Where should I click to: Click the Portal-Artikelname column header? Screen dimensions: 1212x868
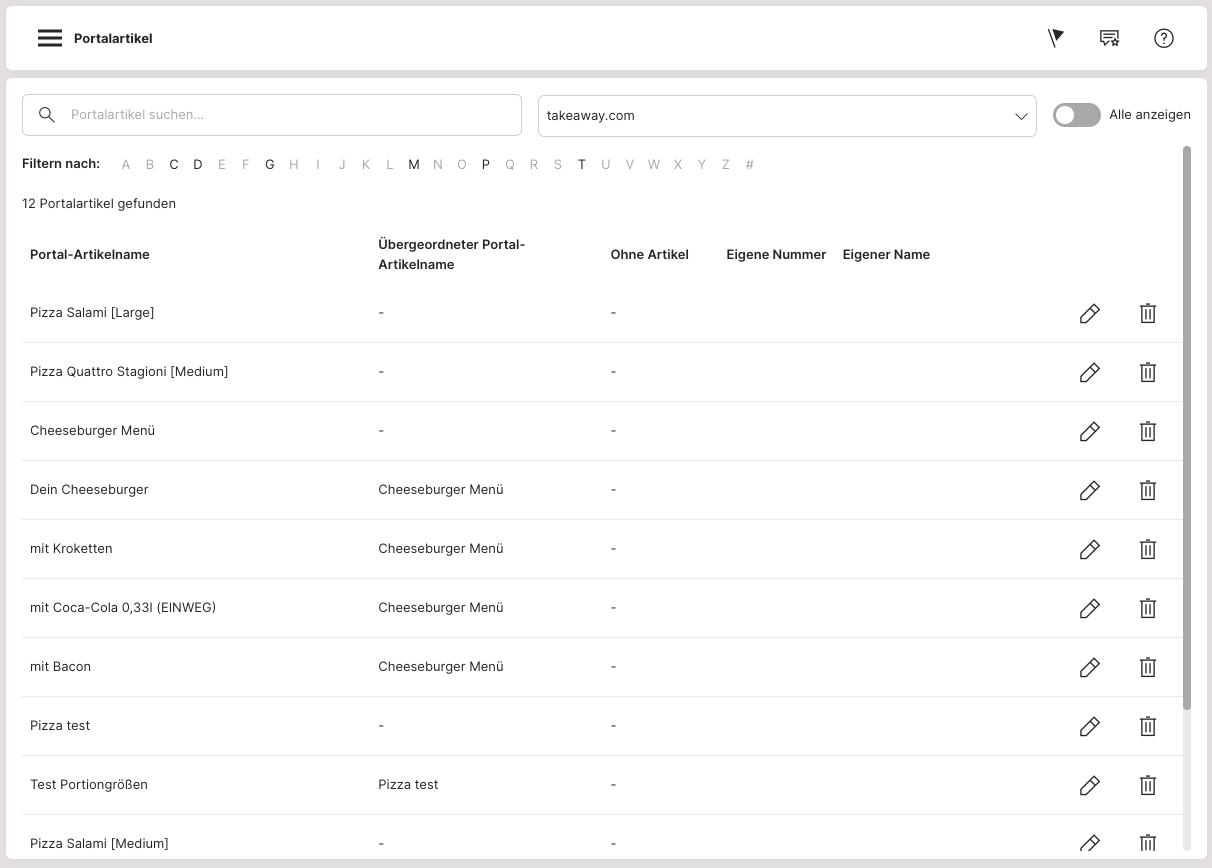click(90, 255)
